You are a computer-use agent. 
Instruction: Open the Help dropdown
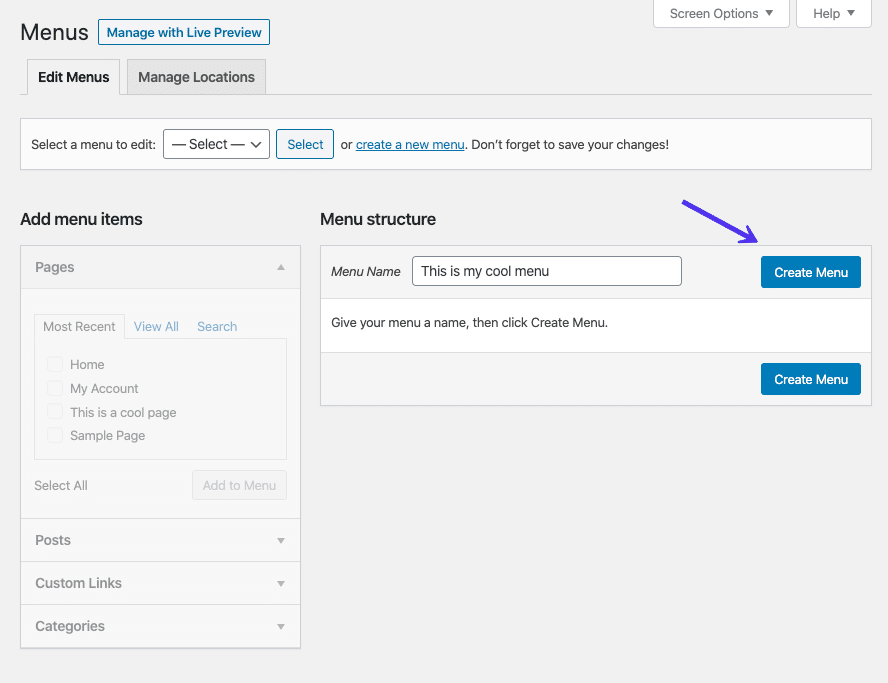[x=833, y=13]
